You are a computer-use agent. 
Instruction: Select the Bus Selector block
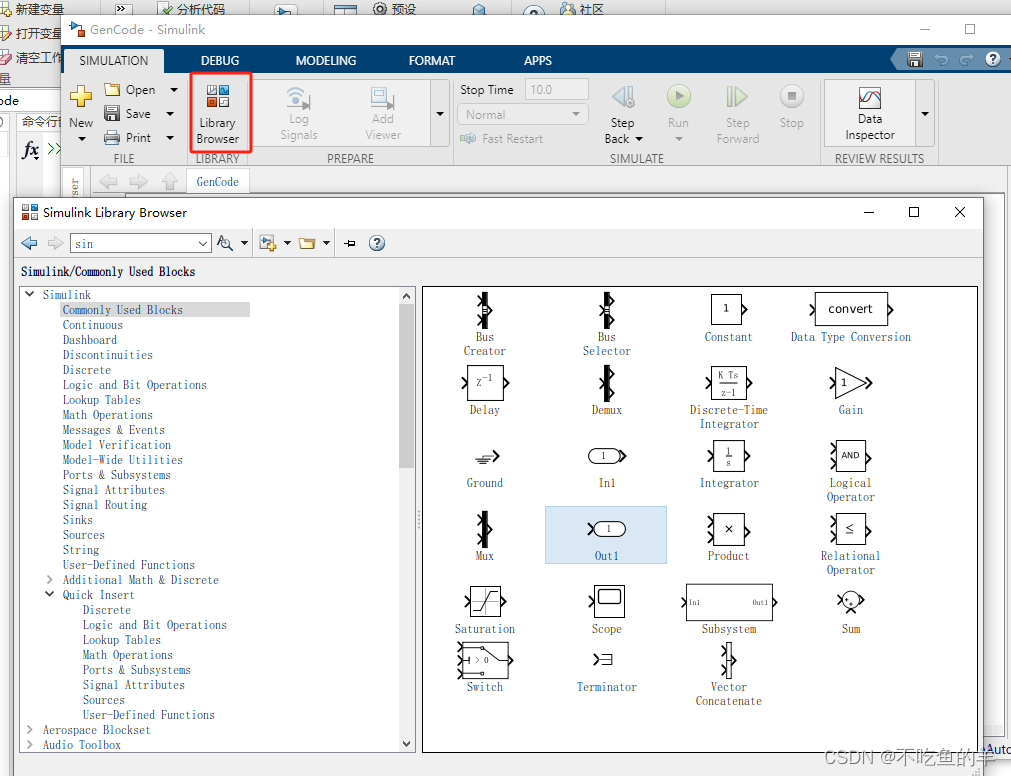tap(606, 324)
